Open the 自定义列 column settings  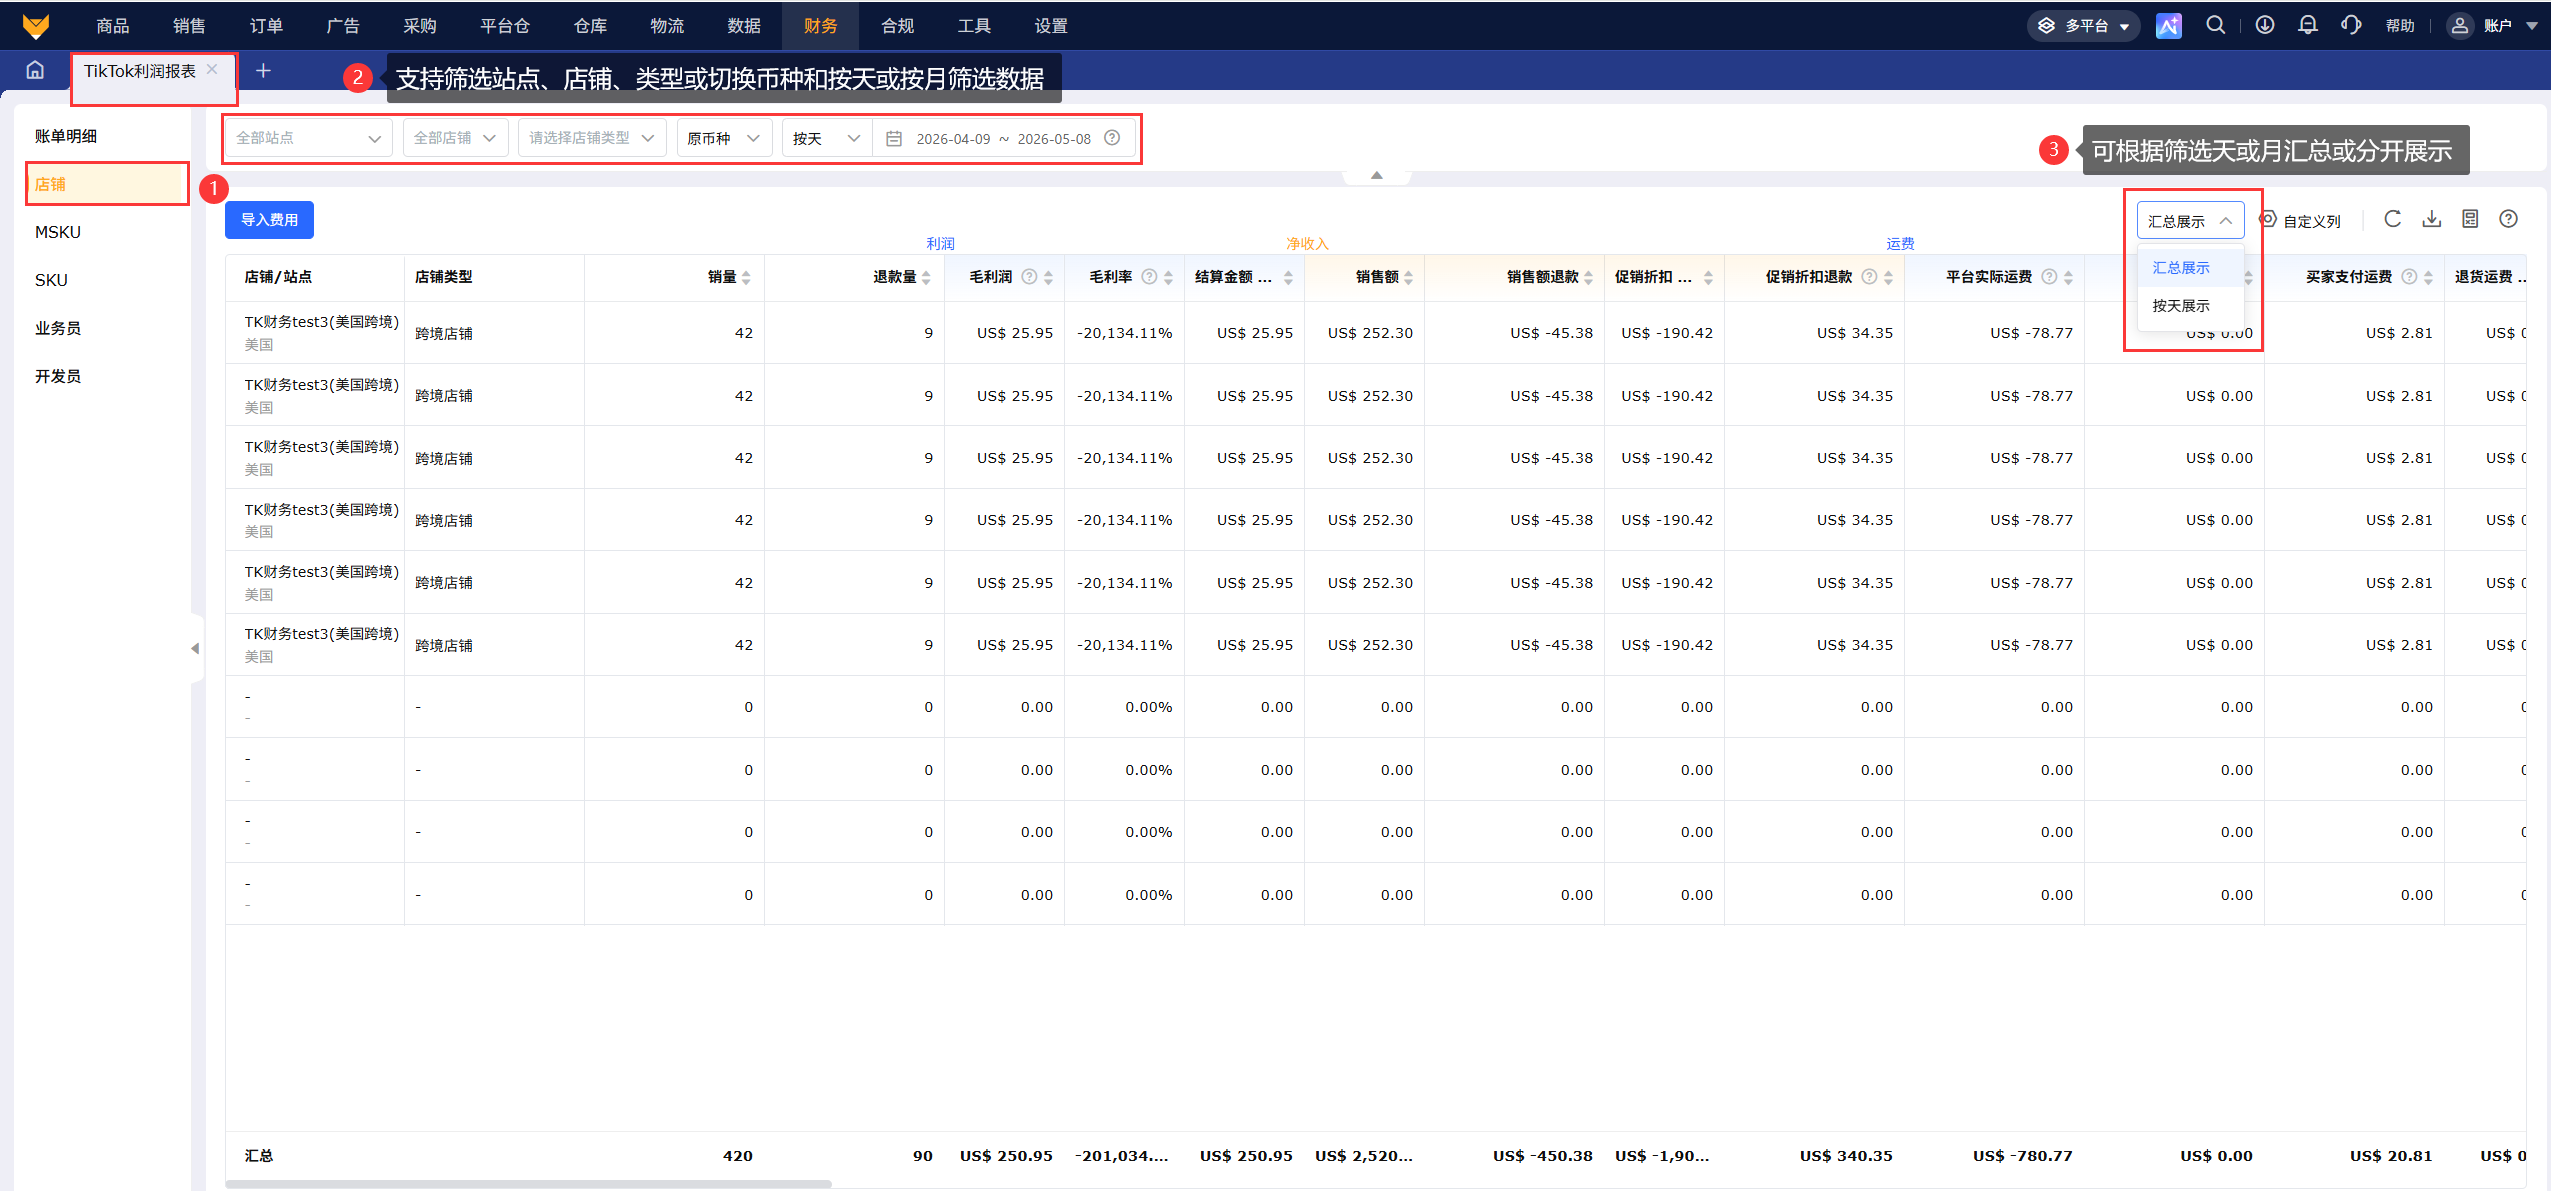tap(2300, 221)
